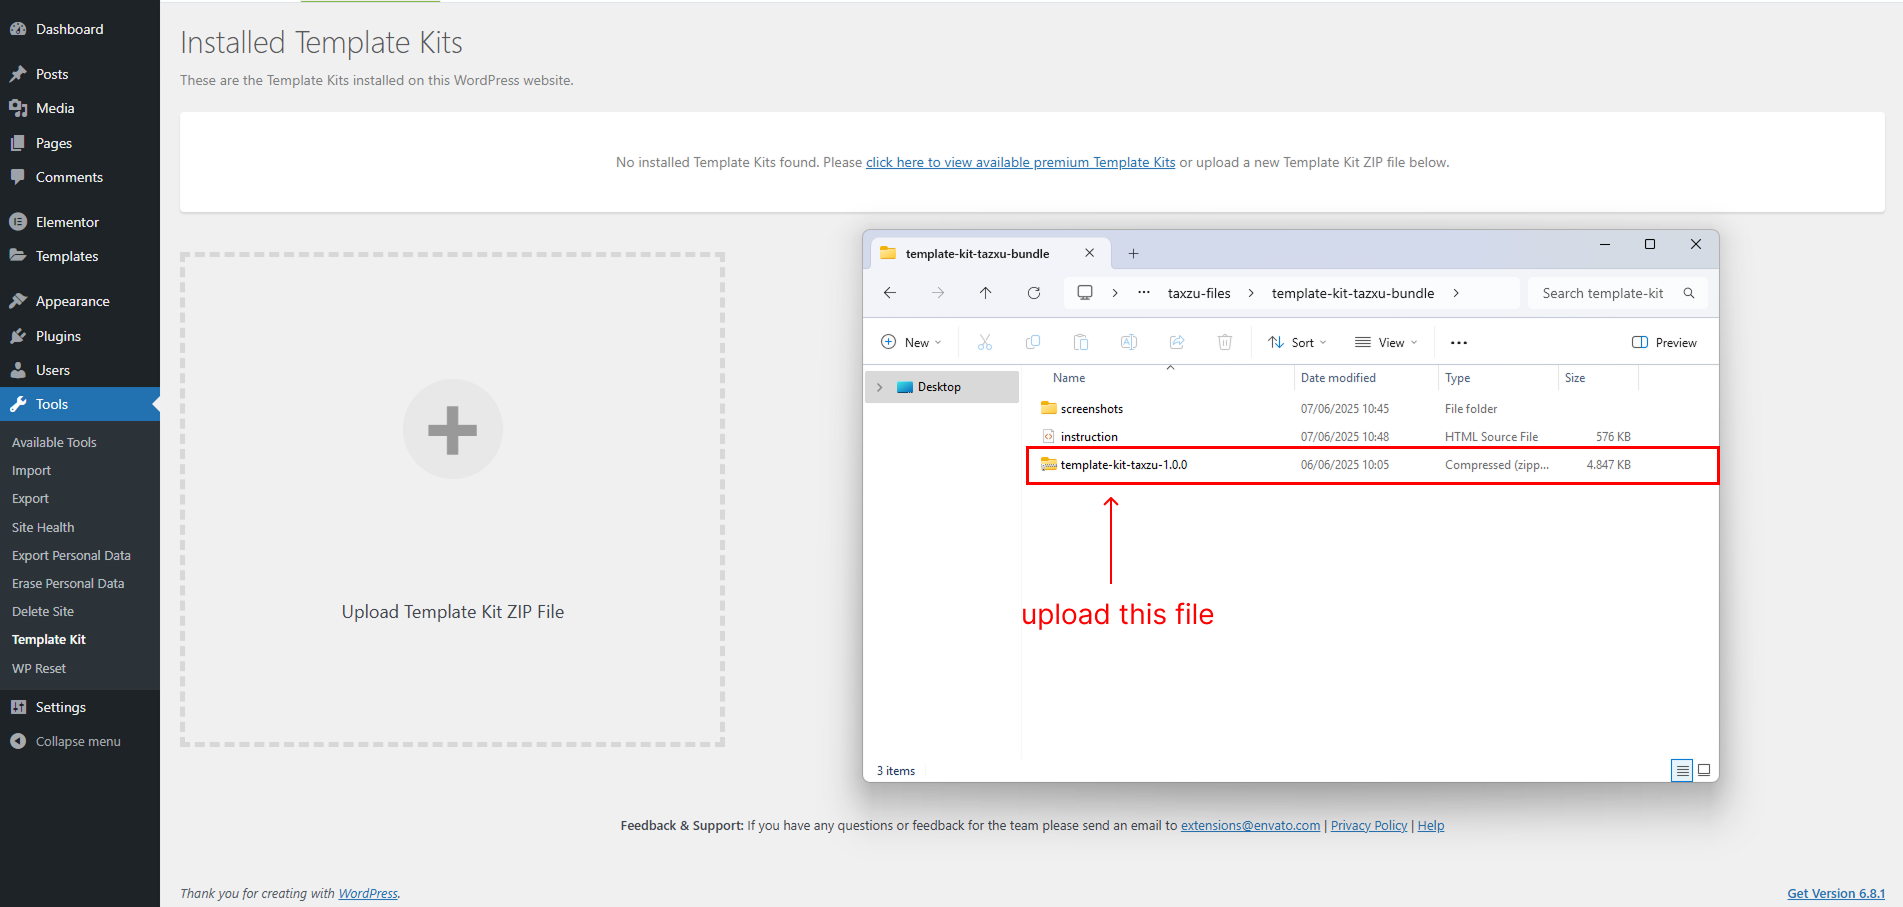Image resolution: width=1903 pixels, height=907 pixels.
Task: Expand the Desktop tree node
Action: (880, 387)
